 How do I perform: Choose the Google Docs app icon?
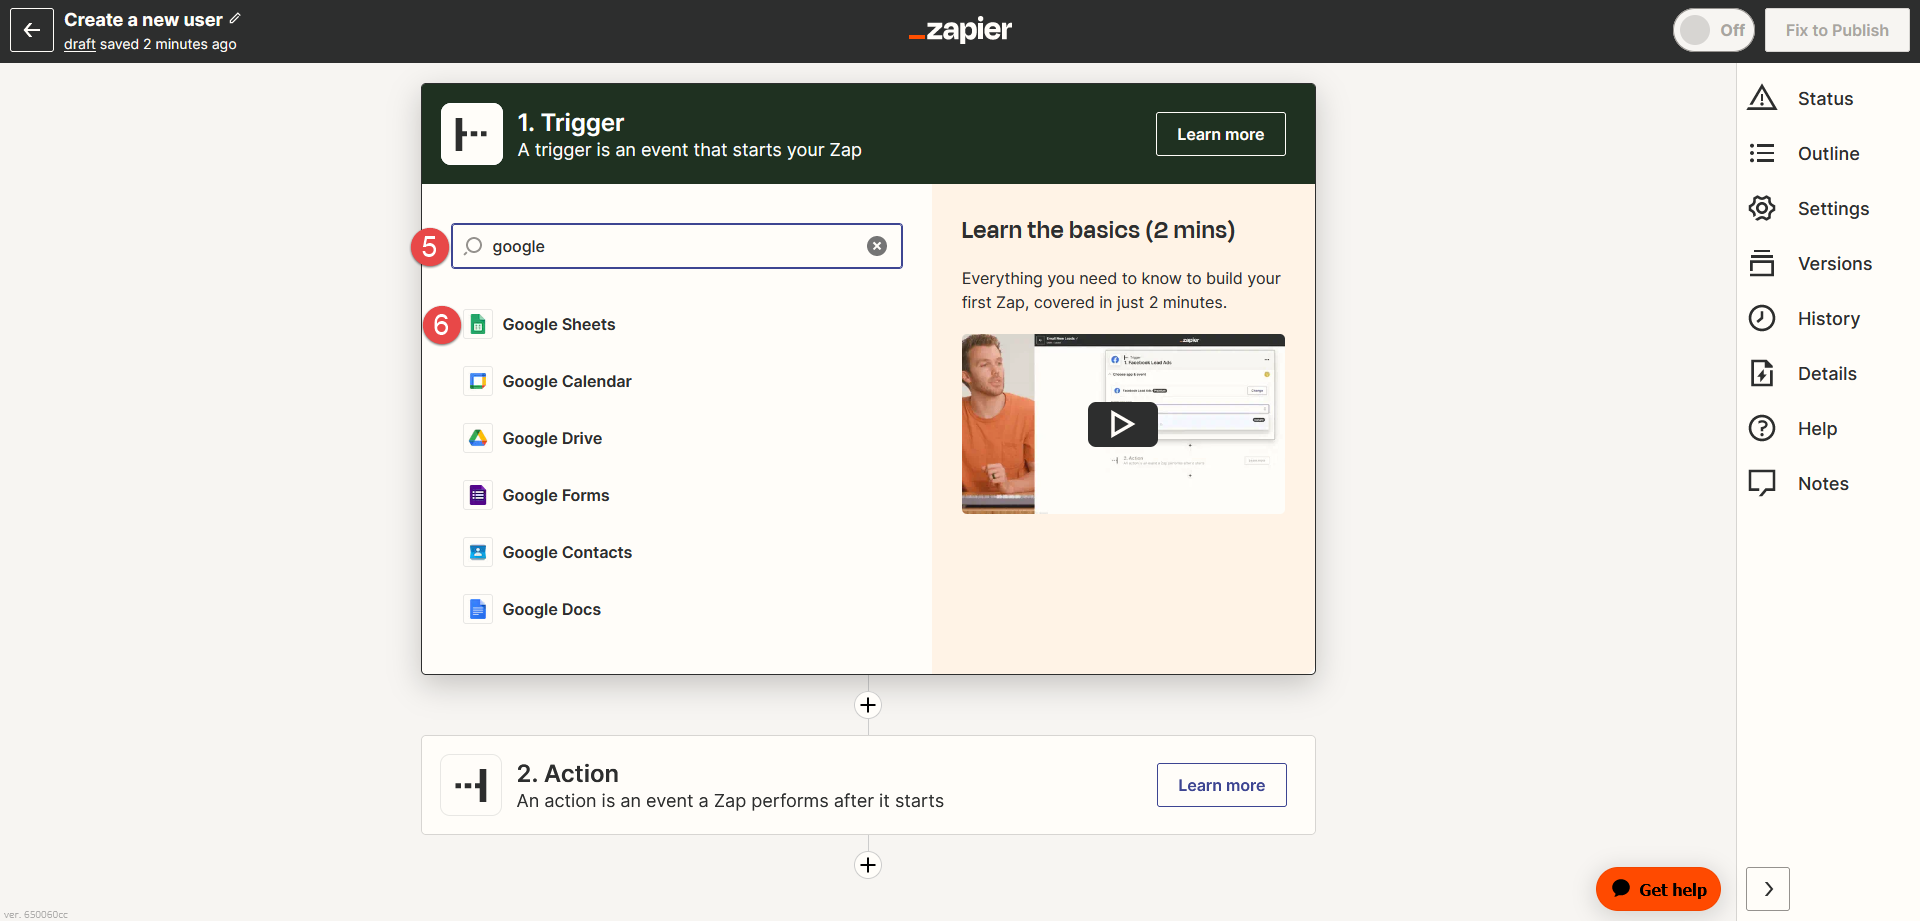(478, 609)
